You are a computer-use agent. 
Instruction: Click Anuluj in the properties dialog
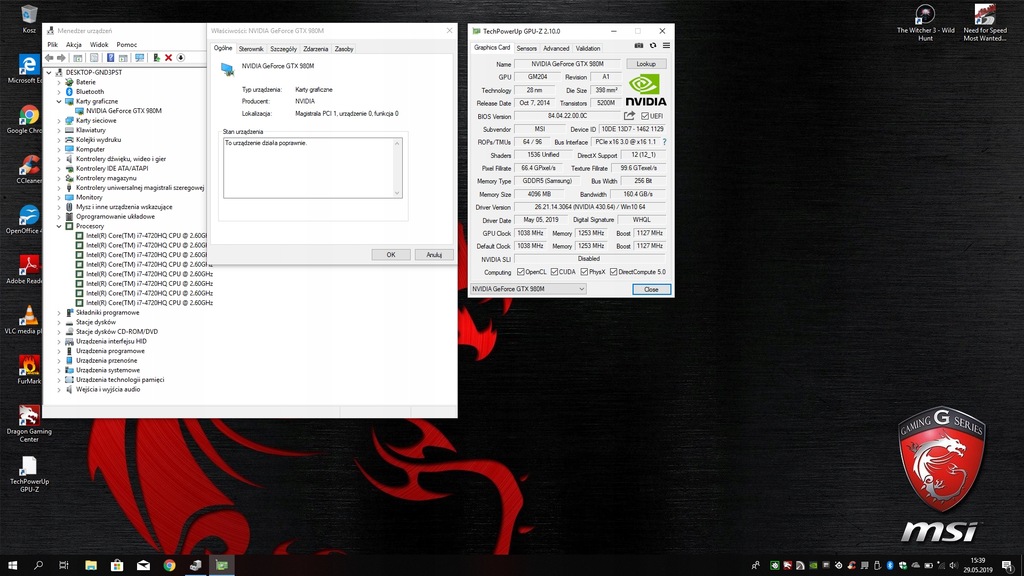coord(434,255)
